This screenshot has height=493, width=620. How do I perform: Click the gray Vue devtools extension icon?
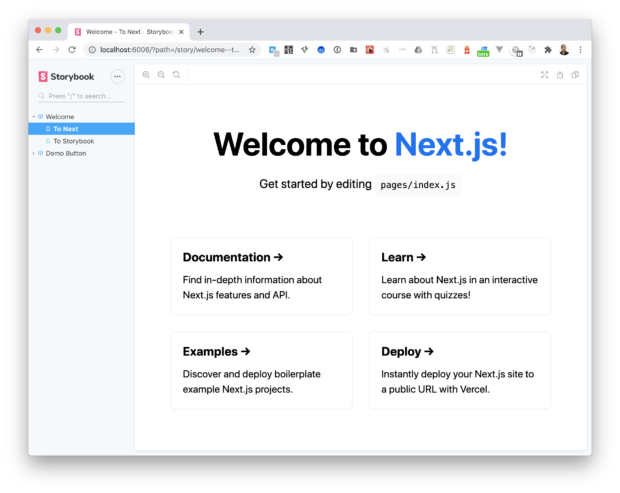(x=499, y=50)
